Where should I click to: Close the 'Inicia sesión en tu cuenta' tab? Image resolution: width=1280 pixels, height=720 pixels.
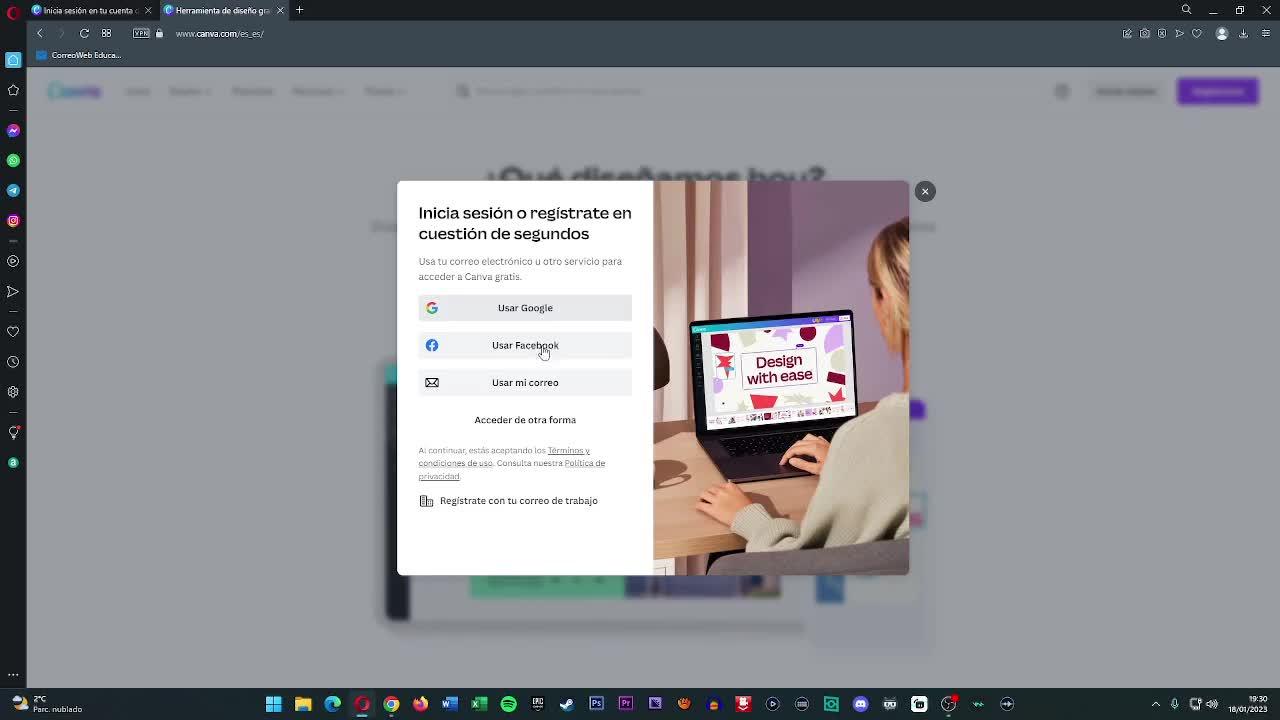(x=148, y=10)
